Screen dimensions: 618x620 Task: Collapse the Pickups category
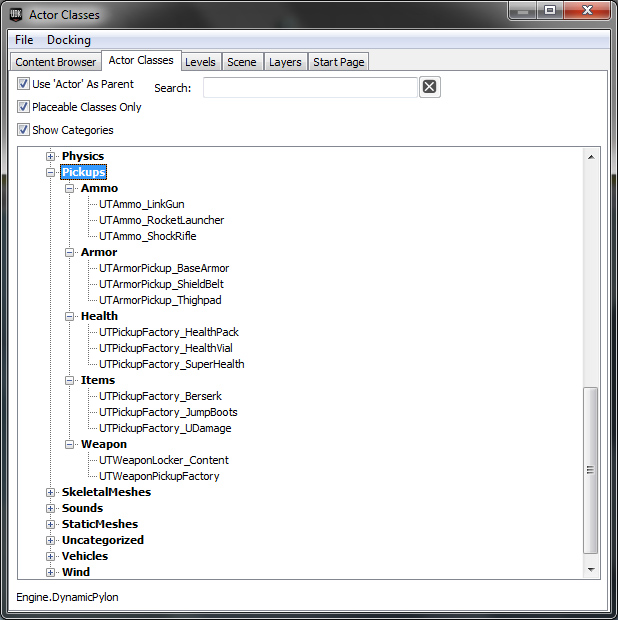pyautogui.click(x=50, y=172)
